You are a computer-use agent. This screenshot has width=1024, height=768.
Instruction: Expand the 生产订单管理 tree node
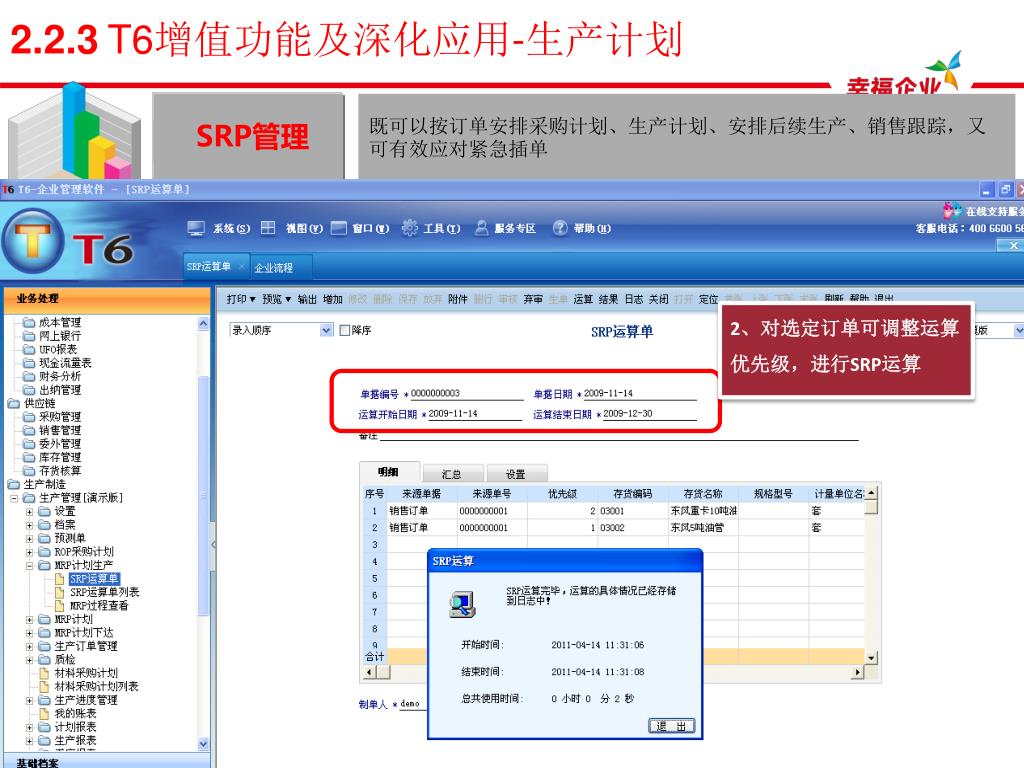[29, 647]
